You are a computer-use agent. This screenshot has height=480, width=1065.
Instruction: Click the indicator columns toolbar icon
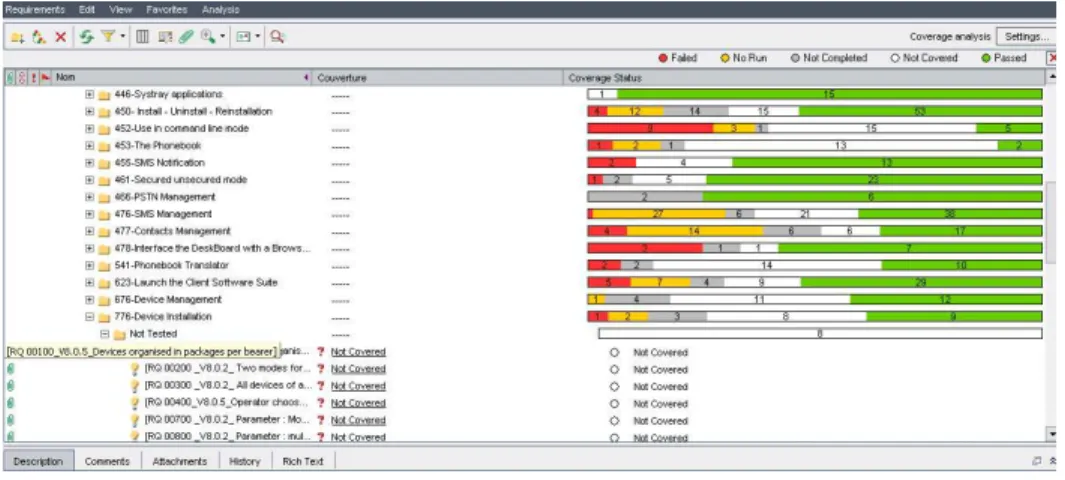165,37
